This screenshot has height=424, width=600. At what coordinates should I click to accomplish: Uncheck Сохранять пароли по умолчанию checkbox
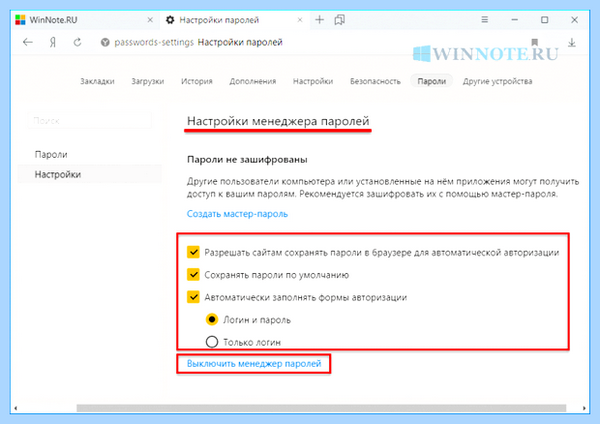click(x=193, y=274)
